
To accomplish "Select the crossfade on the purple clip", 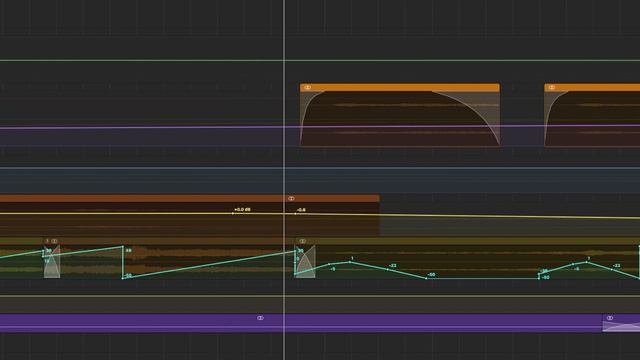I will pos(621,327).
